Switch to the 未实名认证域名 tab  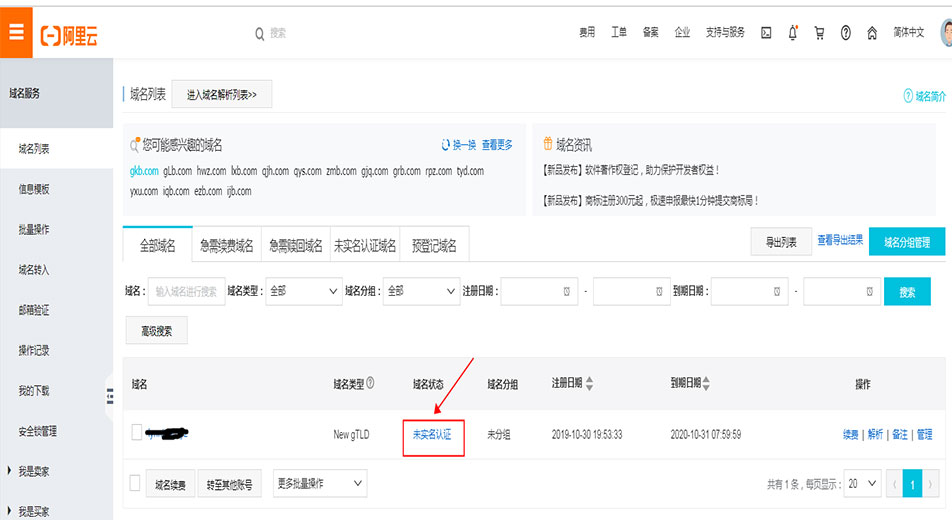364,246
